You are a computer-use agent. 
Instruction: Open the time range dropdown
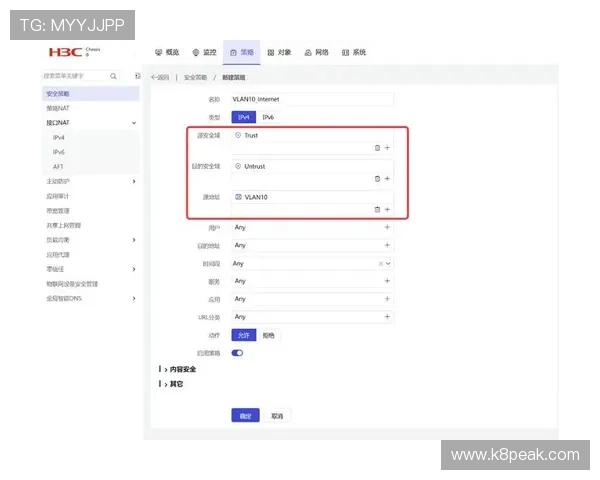point(388,264)
